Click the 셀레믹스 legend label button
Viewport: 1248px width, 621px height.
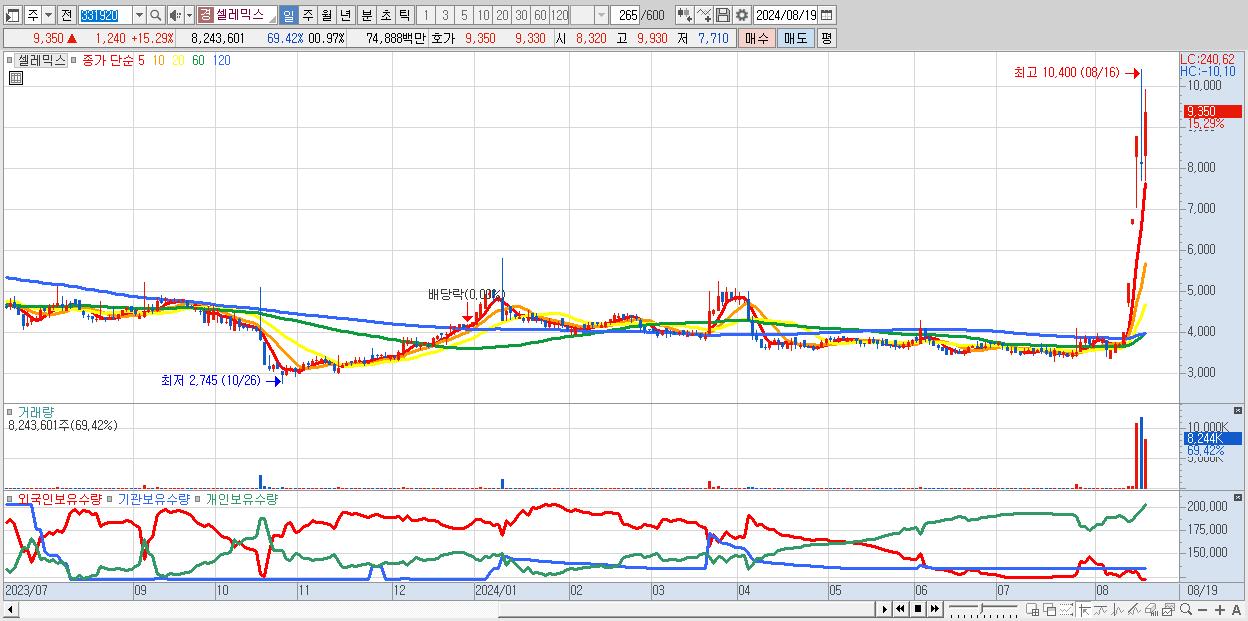(x=42, y=60)
